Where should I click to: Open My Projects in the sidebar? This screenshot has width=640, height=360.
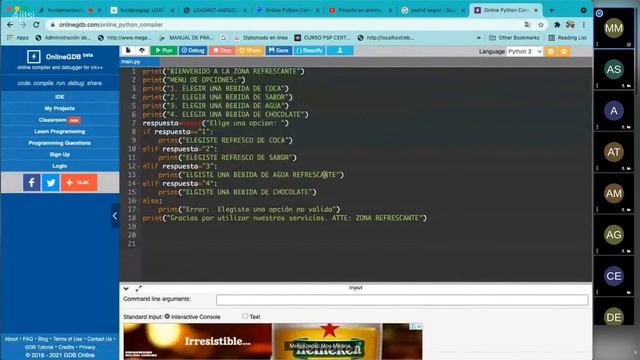pyautogui.click(x=60, y=108)
